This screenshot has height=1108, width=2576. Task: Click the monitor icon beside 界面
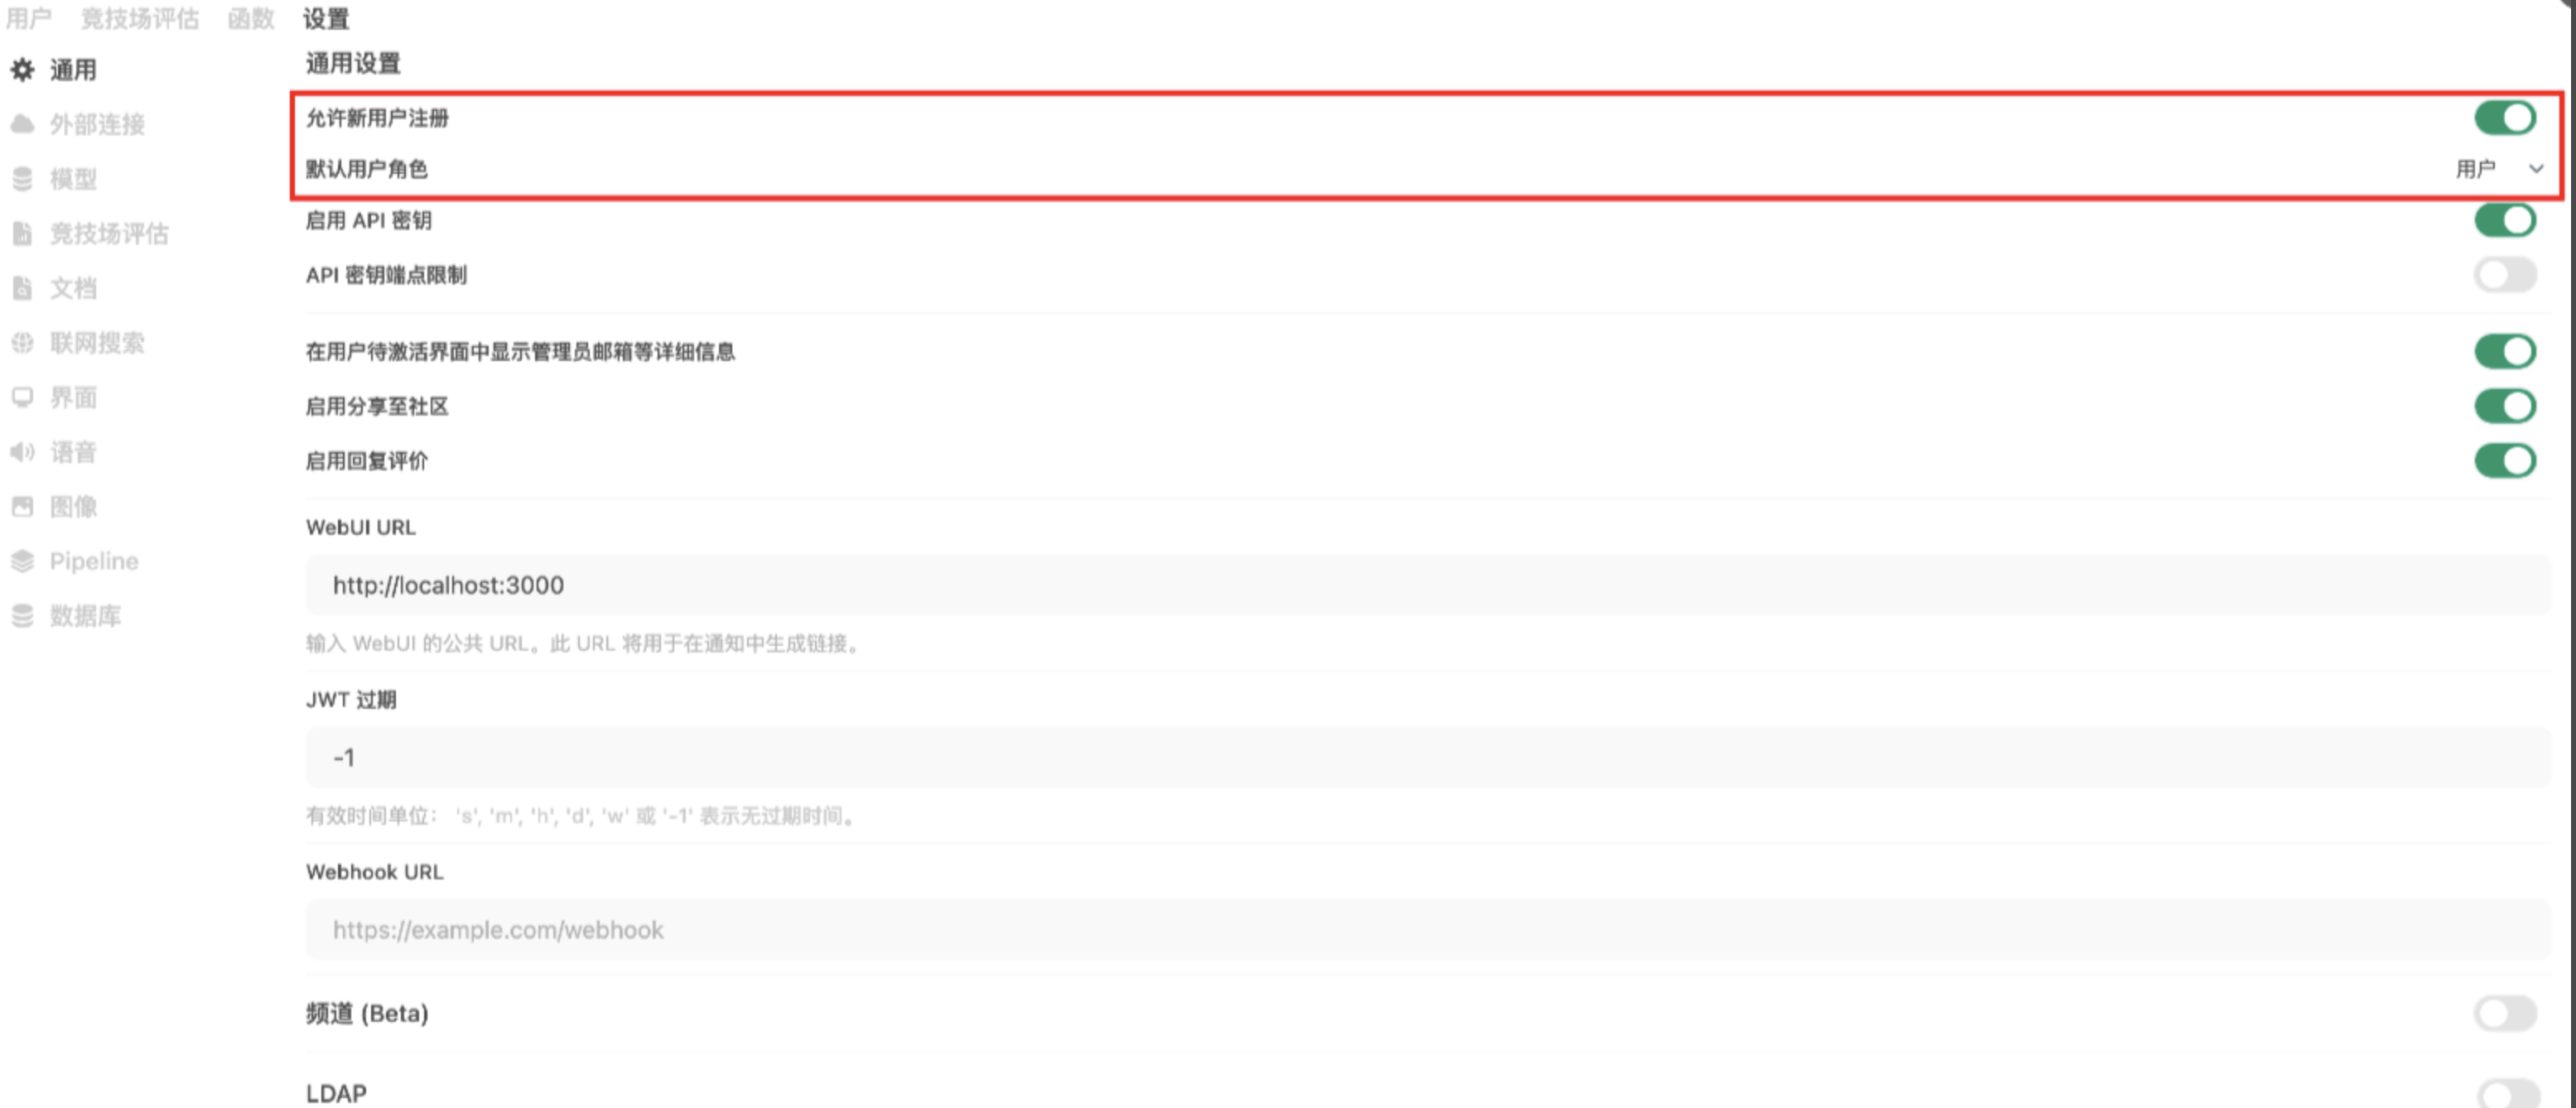pyautogui.click(x=22, y=398)
